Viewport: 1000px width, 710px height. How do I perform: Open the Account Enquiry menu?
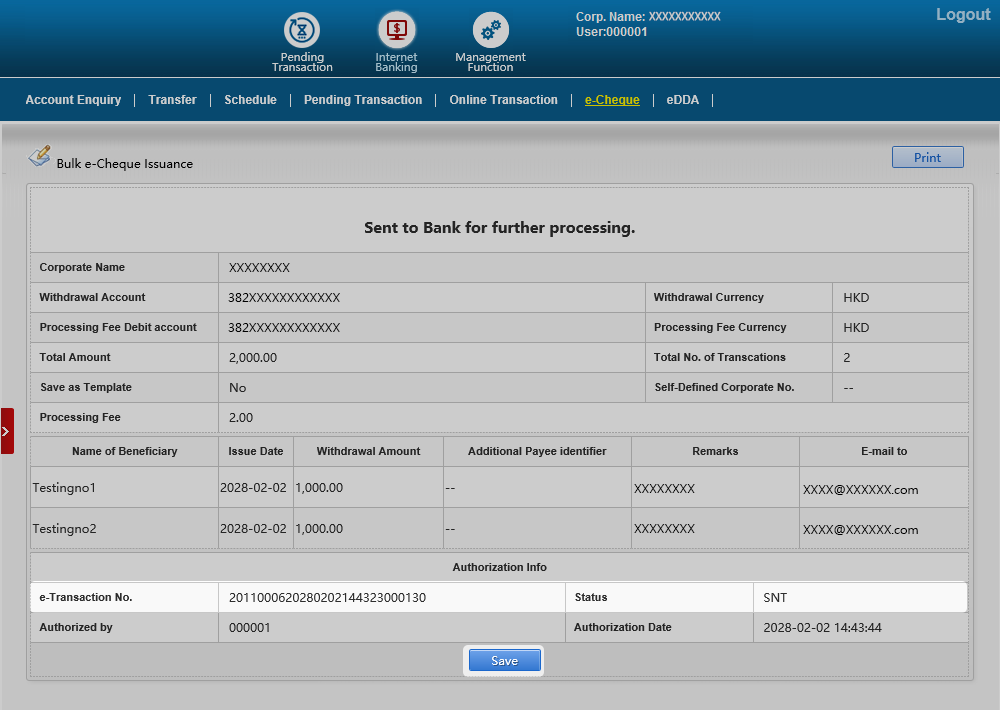[73, 100]
